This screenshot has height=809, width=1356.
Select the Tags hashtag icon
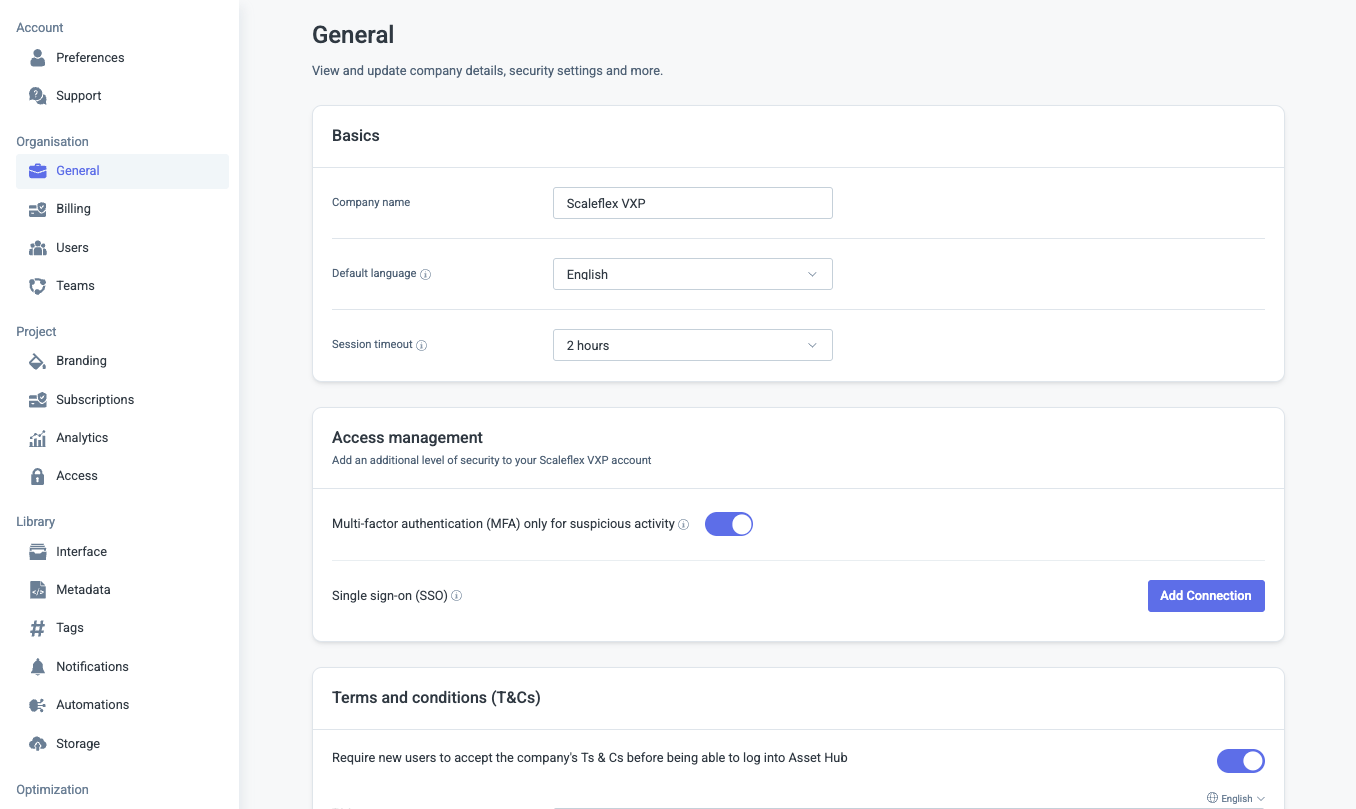37,628
